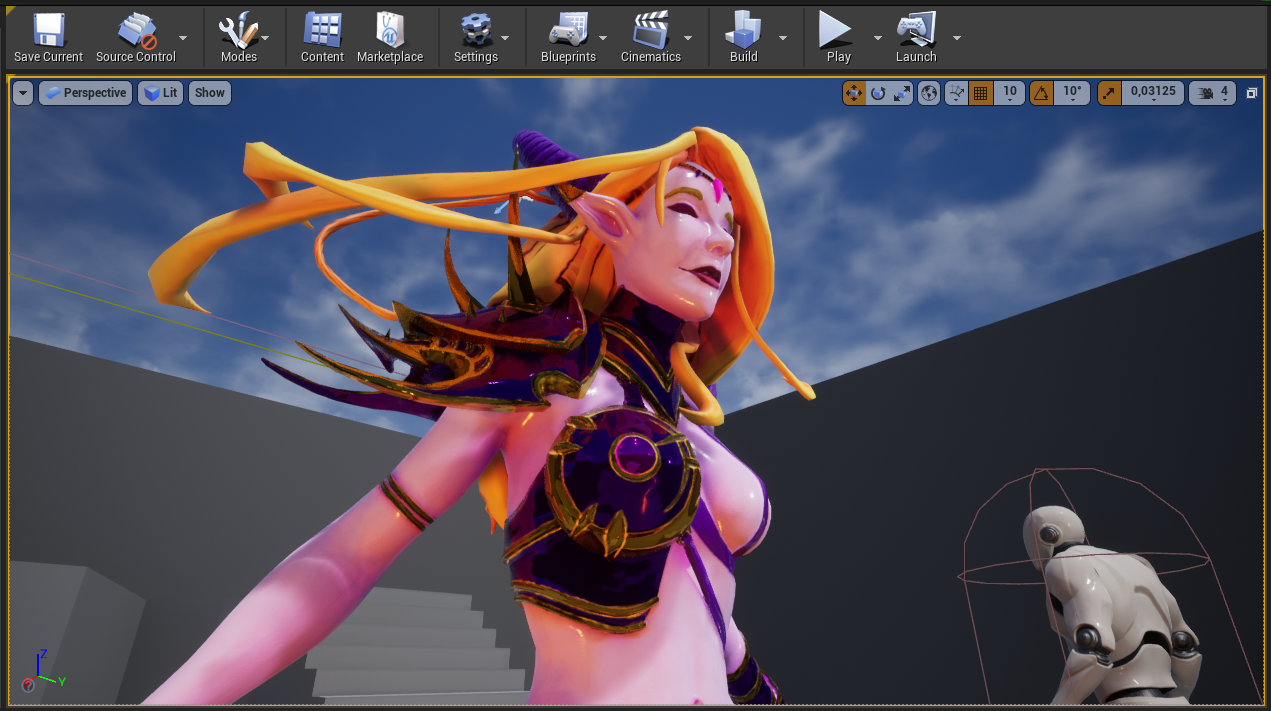This screenshot has height=711, width=1271.
Task: Open the Blueprints gamepad icon
Action: [x=568, y=30]
